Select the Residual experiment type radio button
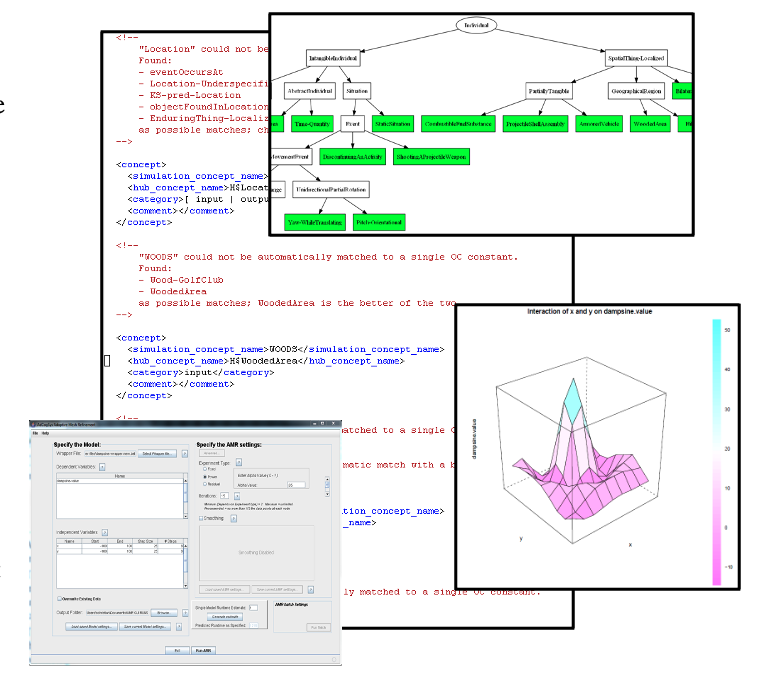This screenshot has height=687, width=764. [205, 484]
